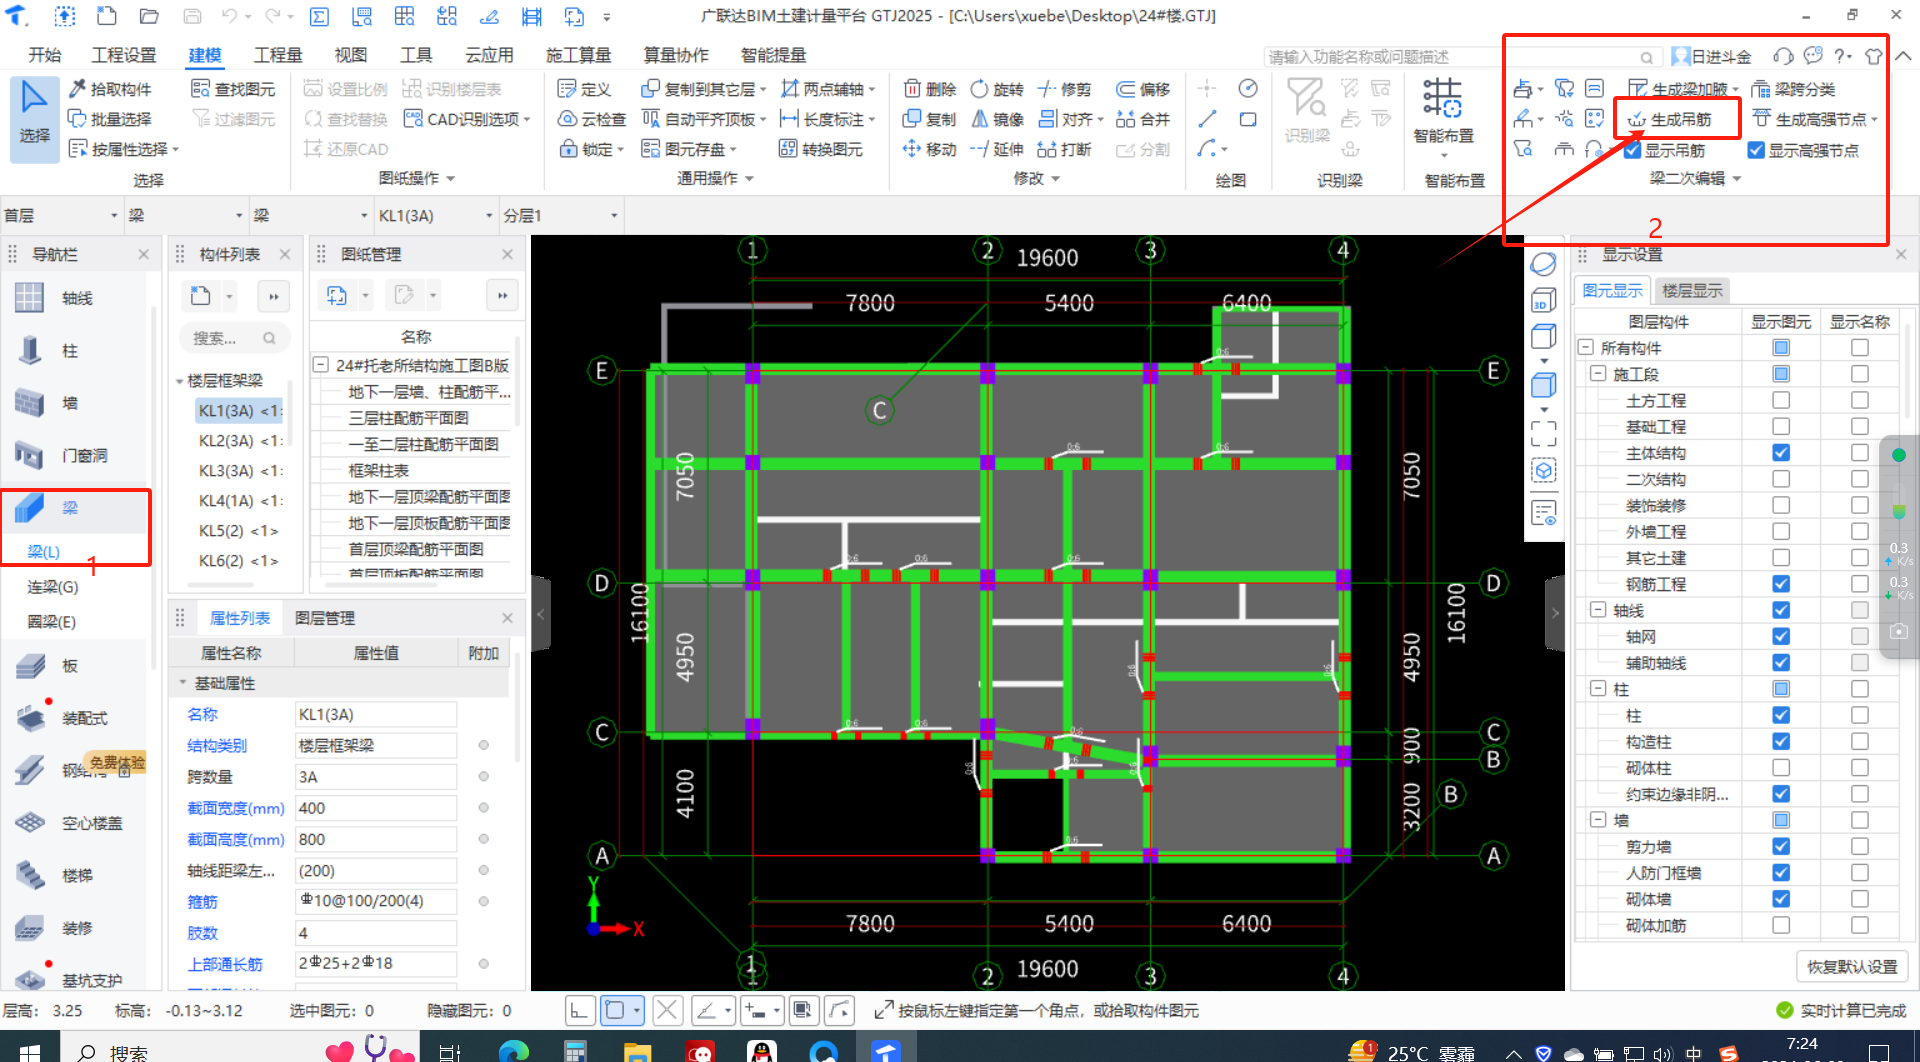Click 合并 merge tool
Screen dimensions: 1920x1062
(1143, 119)
